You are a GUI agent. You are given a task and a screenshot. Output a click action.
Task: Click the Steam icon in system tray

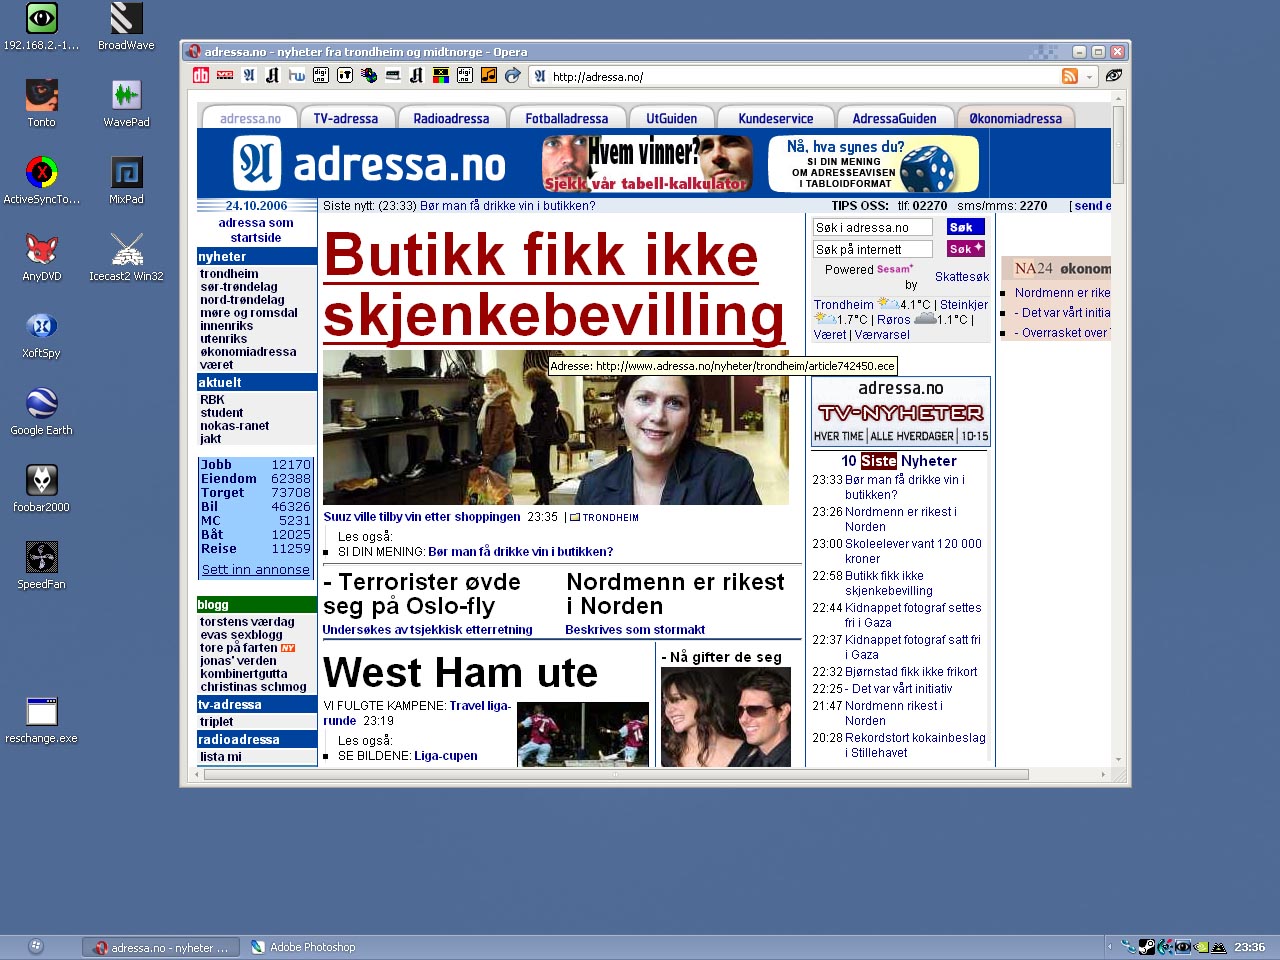pyautogui.click(x=1147, y=946)
